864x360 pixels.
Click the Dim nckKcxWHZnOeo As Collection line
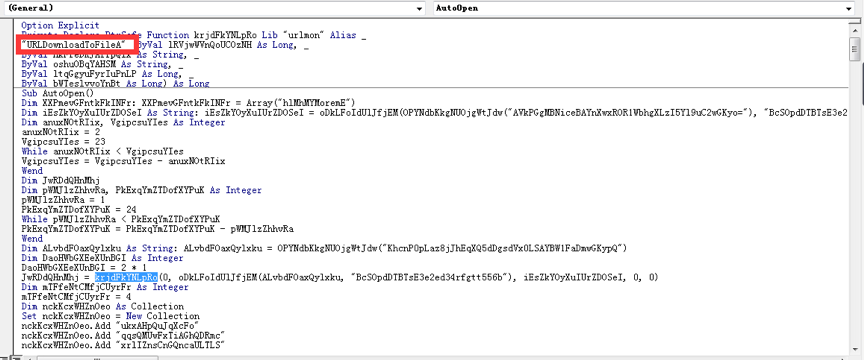tap(102, 306)
